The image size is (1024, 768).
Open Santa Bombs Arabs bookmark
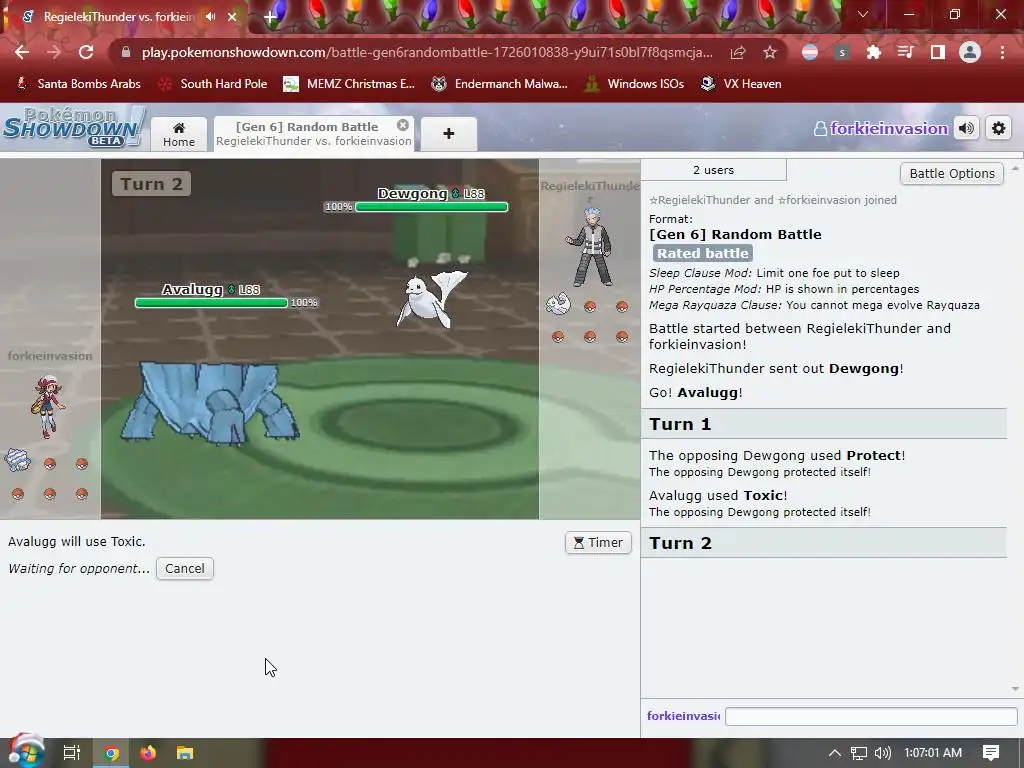[x=78, y=84]
